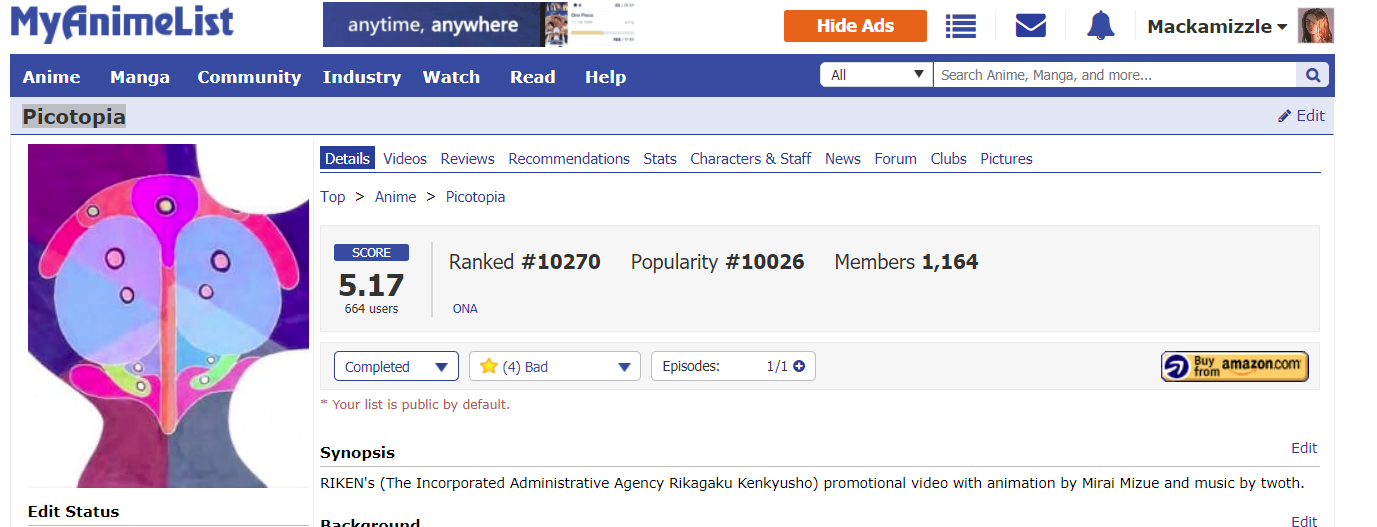Image resolution: width=1377 pixels, height=527 pixels.
Task: Open the Community menu
Action: click(249, 77)
